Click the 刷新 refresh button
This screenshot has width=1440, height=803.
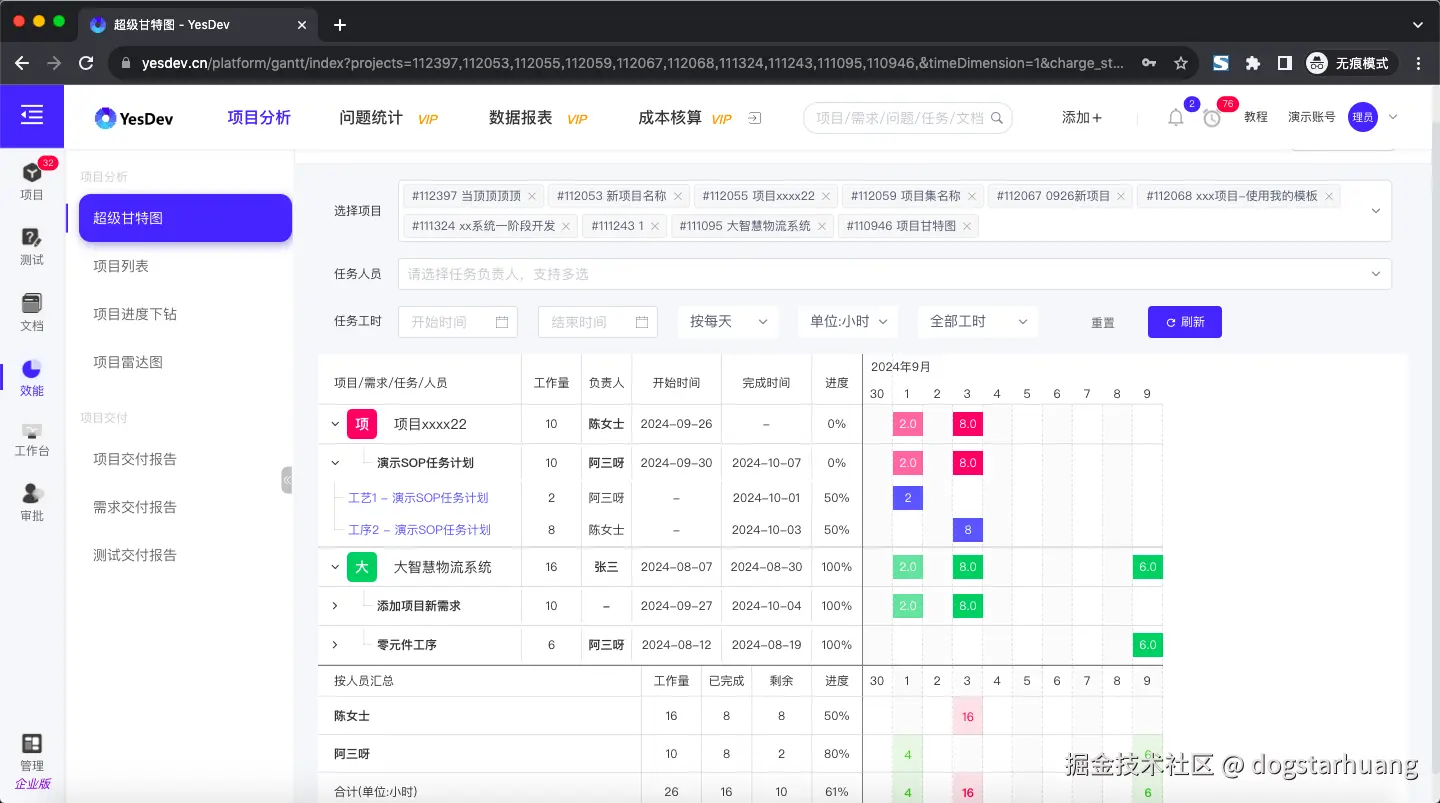[x=1184, y=322]
